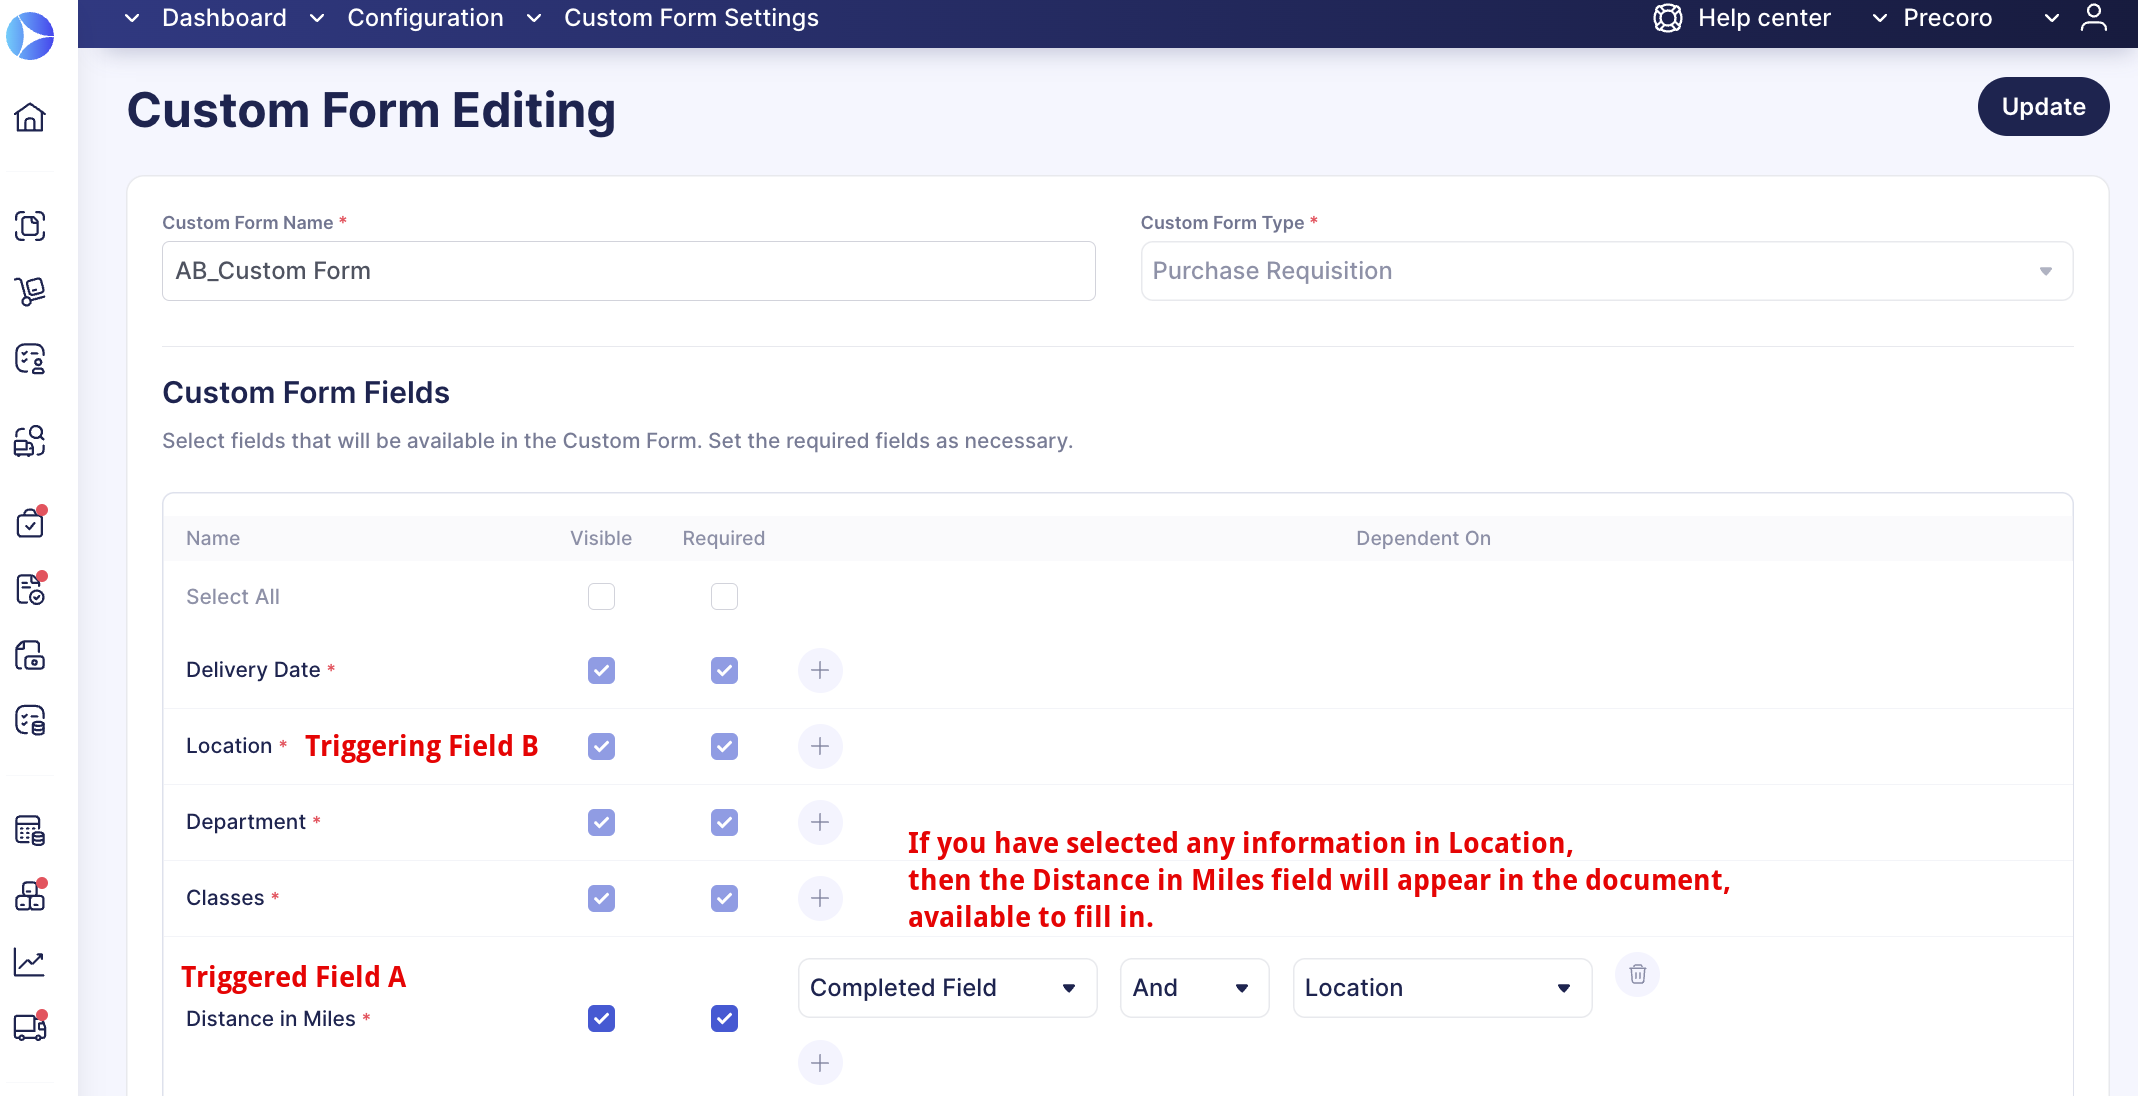This screenshot has height=1096, width=2138.
Task: Click the Name column header
Action: (x=213, y=538)
